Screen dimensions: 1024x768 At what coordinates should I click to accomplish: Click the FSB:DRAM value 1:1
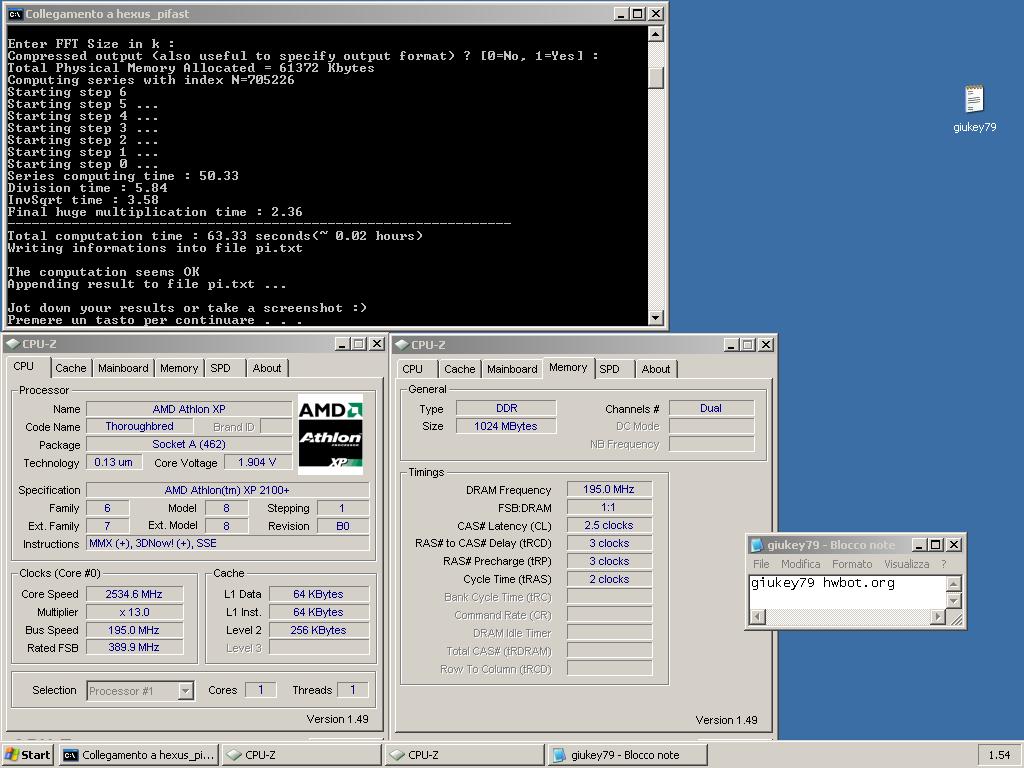(609, 507)
